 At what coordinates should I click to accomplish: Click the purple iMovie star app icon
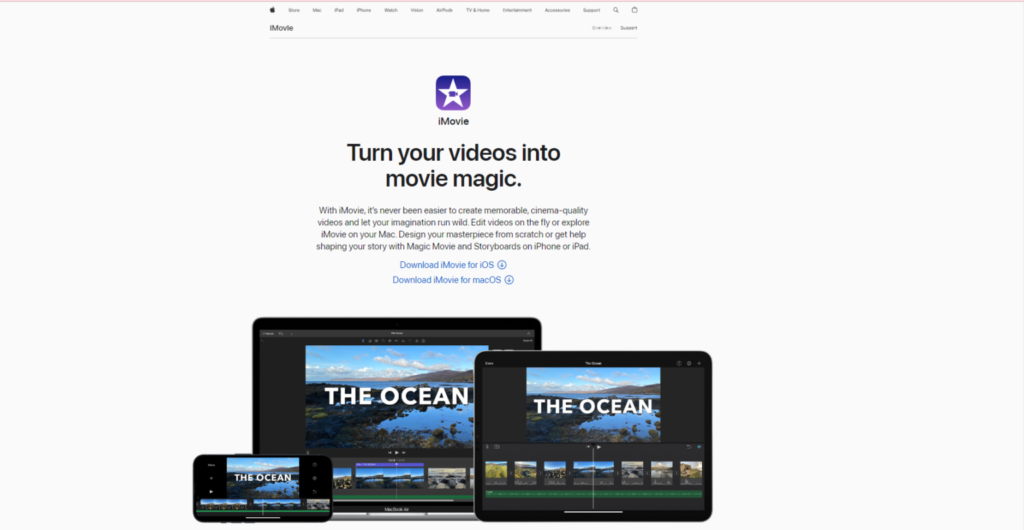[x=453, y=93]
